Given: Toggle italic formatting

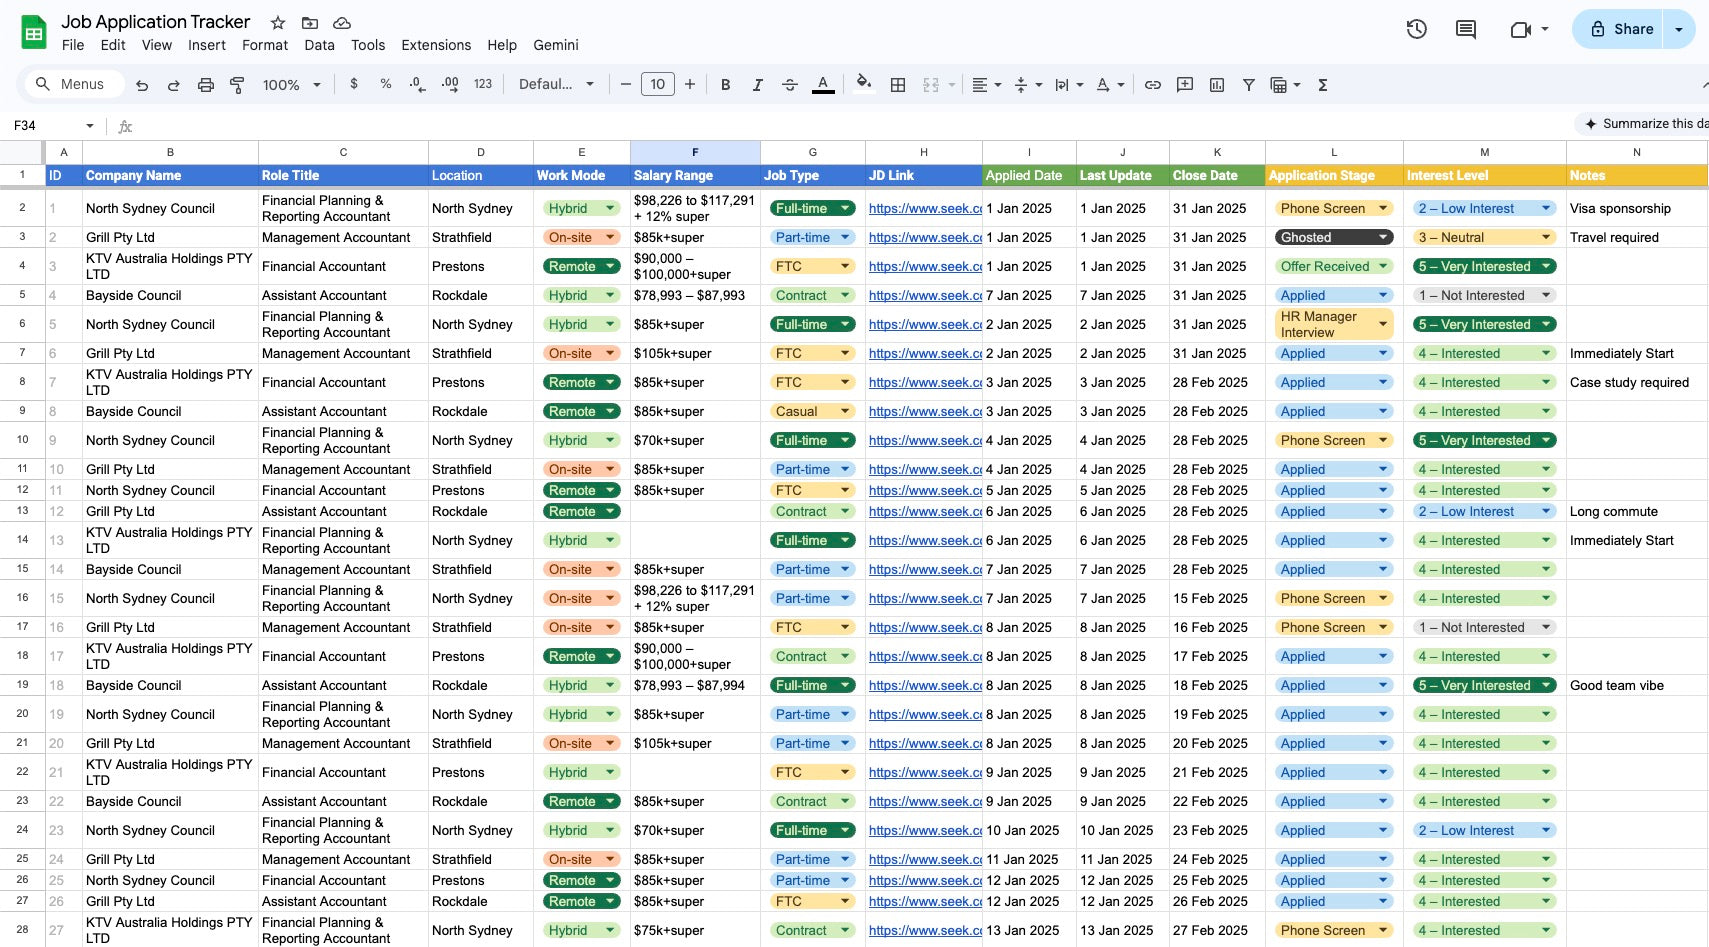Looking at the screenshot, I should (757, 85).
